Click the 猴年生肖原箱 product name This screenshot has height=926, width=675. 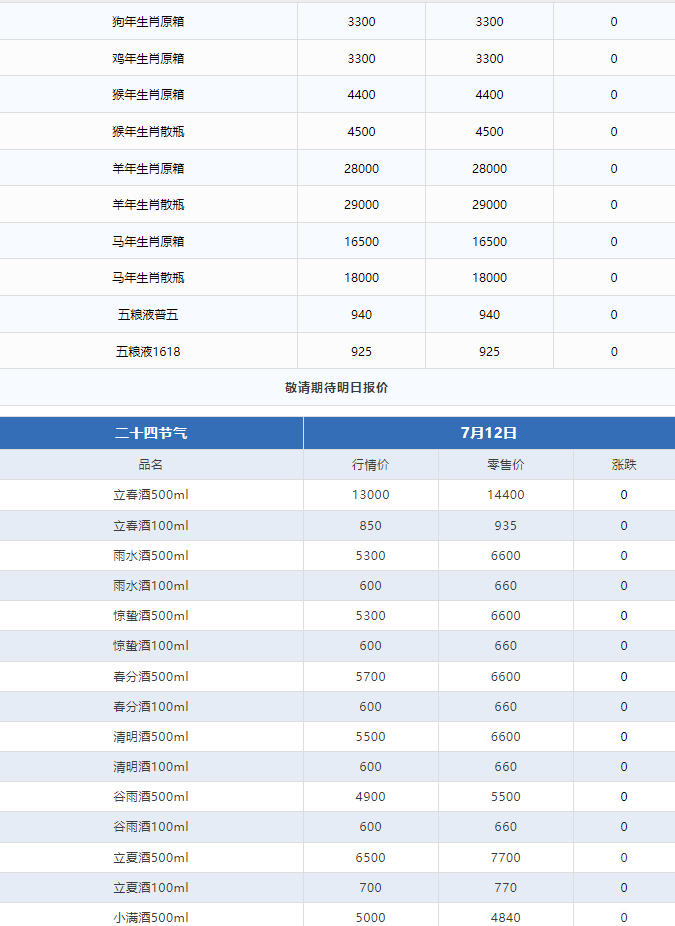click(148, 94)
